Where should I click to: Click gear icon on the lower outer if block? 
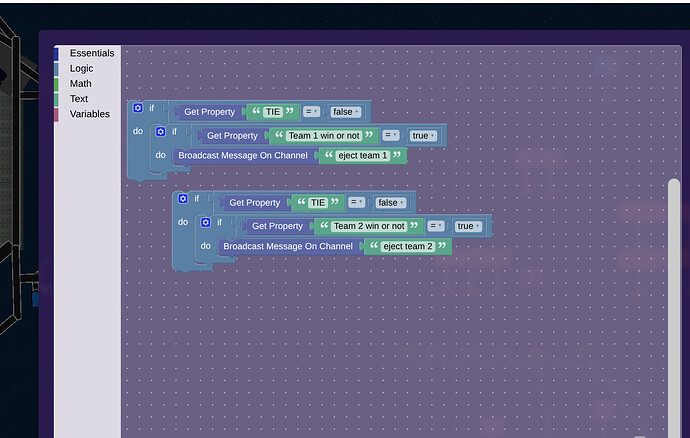[x=183, y=199]
